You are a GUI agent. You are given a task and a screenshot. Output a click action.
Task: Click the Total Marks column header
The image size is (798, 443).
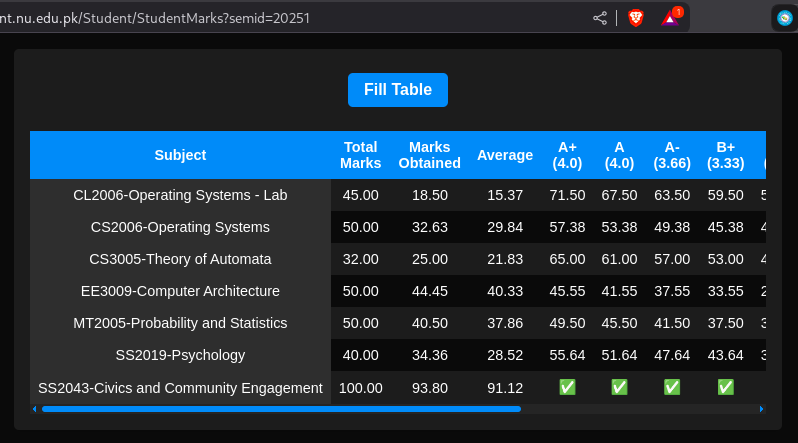click(360, 155)
